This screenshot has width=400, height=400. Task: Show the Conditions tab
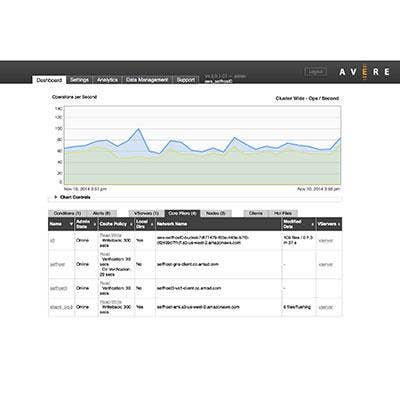click(68, 213)
